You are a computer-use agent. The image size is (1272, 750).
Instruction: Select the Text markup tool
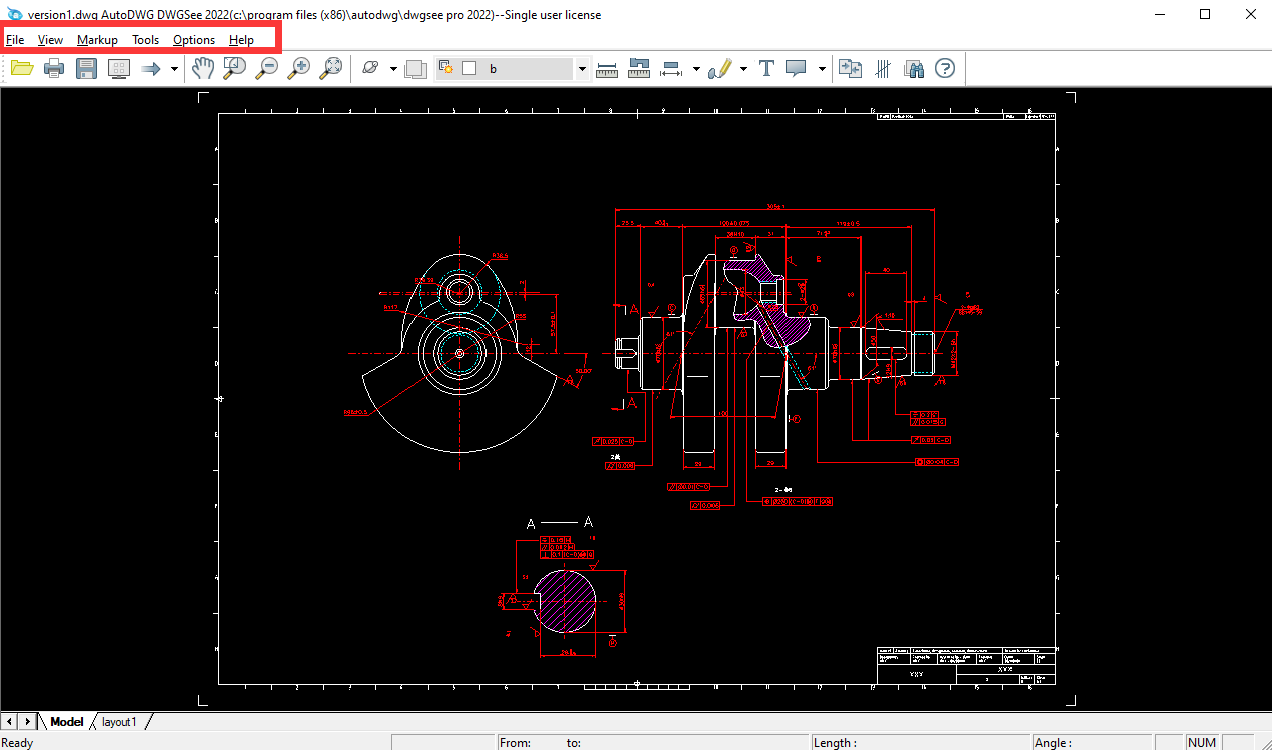(x=767, y=68)
